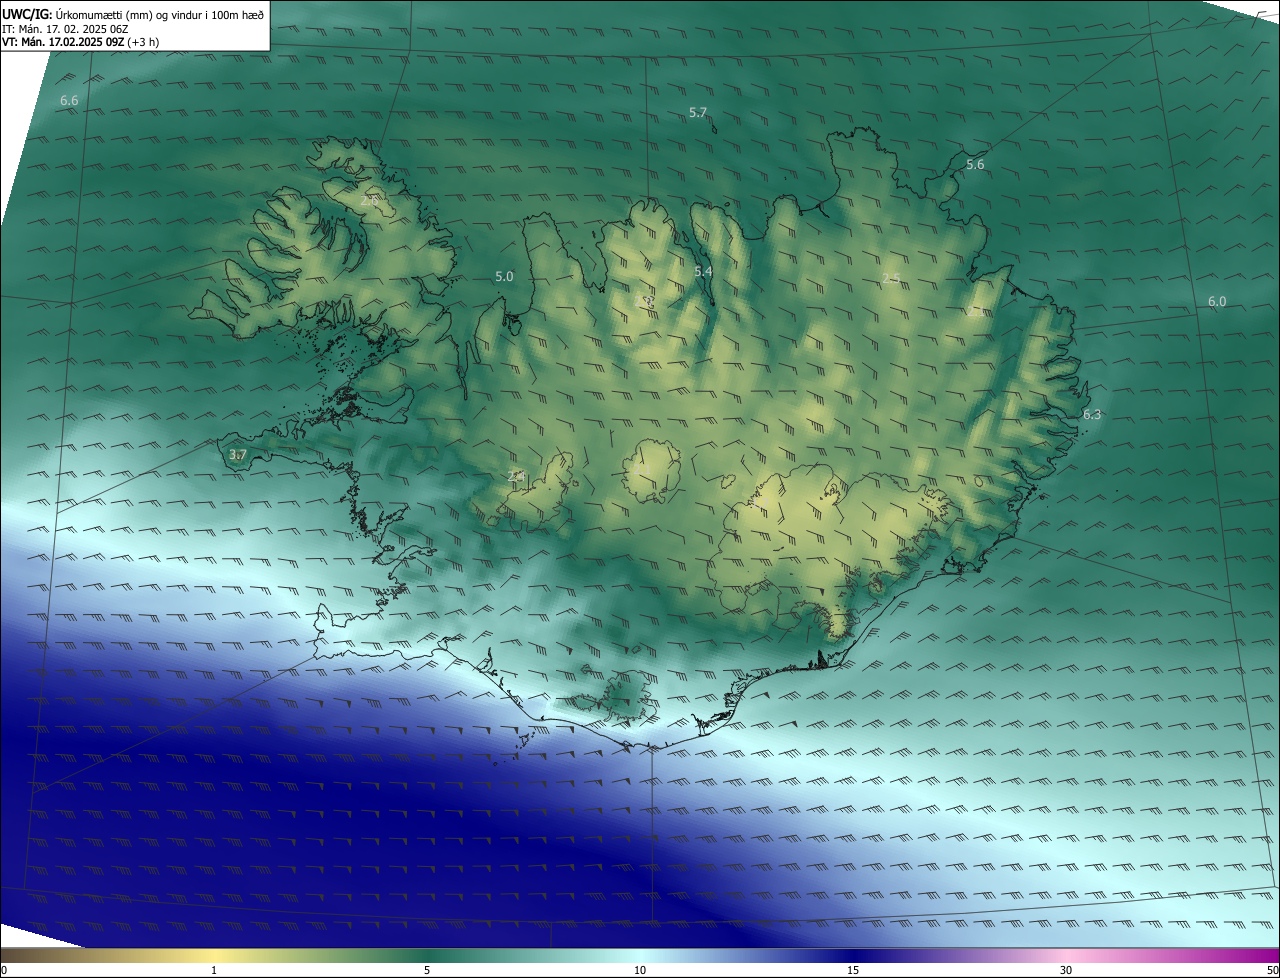The height and width of the screenshot is (978, 1280).
Task: Click the map value label 2.5
Action: click(x=891, y=278)
